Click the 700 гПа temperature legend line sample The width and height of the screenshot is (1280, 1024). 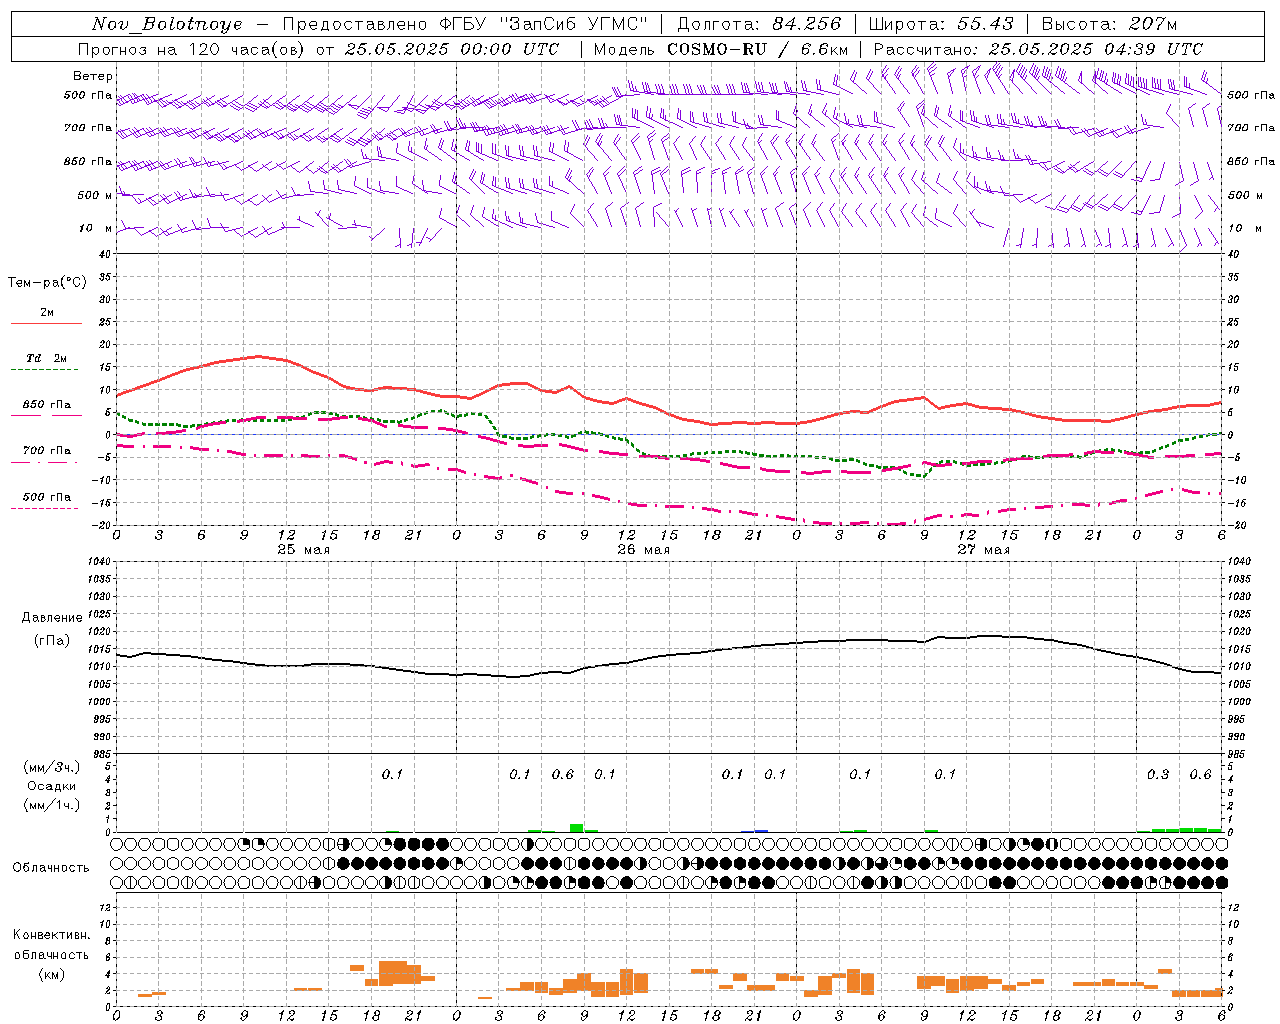tap(46, 462)
